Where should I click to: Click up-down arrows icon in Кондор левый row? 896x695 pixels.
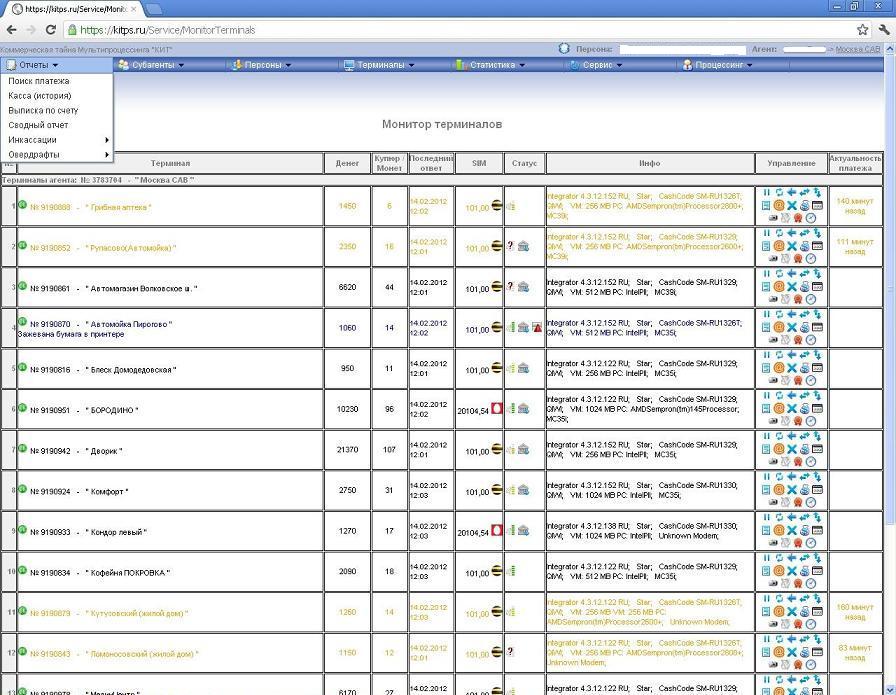[x=817, y=517]
